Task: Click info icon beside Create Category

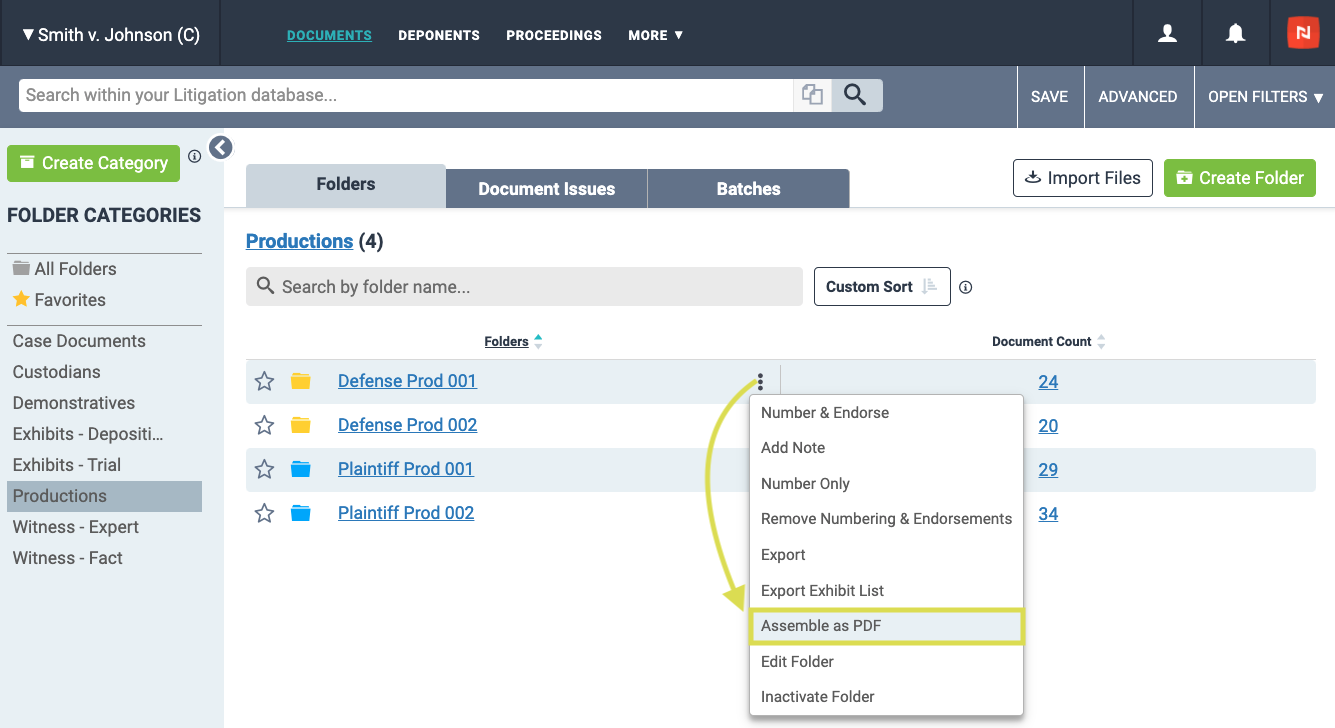Action: pos(194,157)
